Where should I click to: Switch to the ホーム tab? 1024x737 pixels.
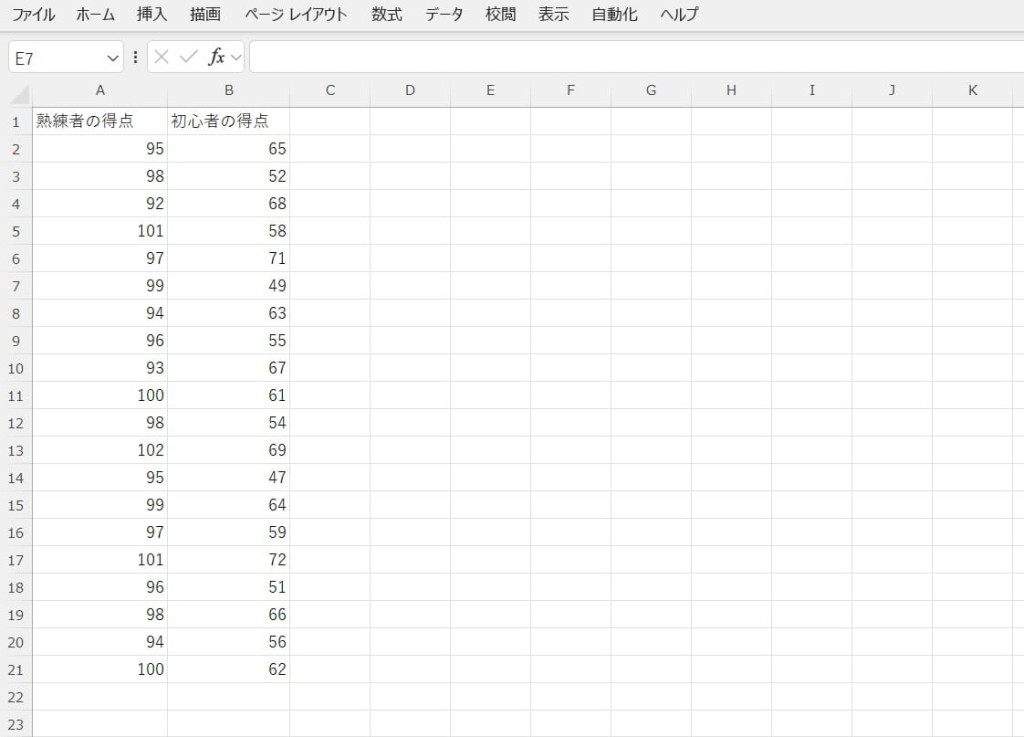pyautogui.click(x=96, y=15)
